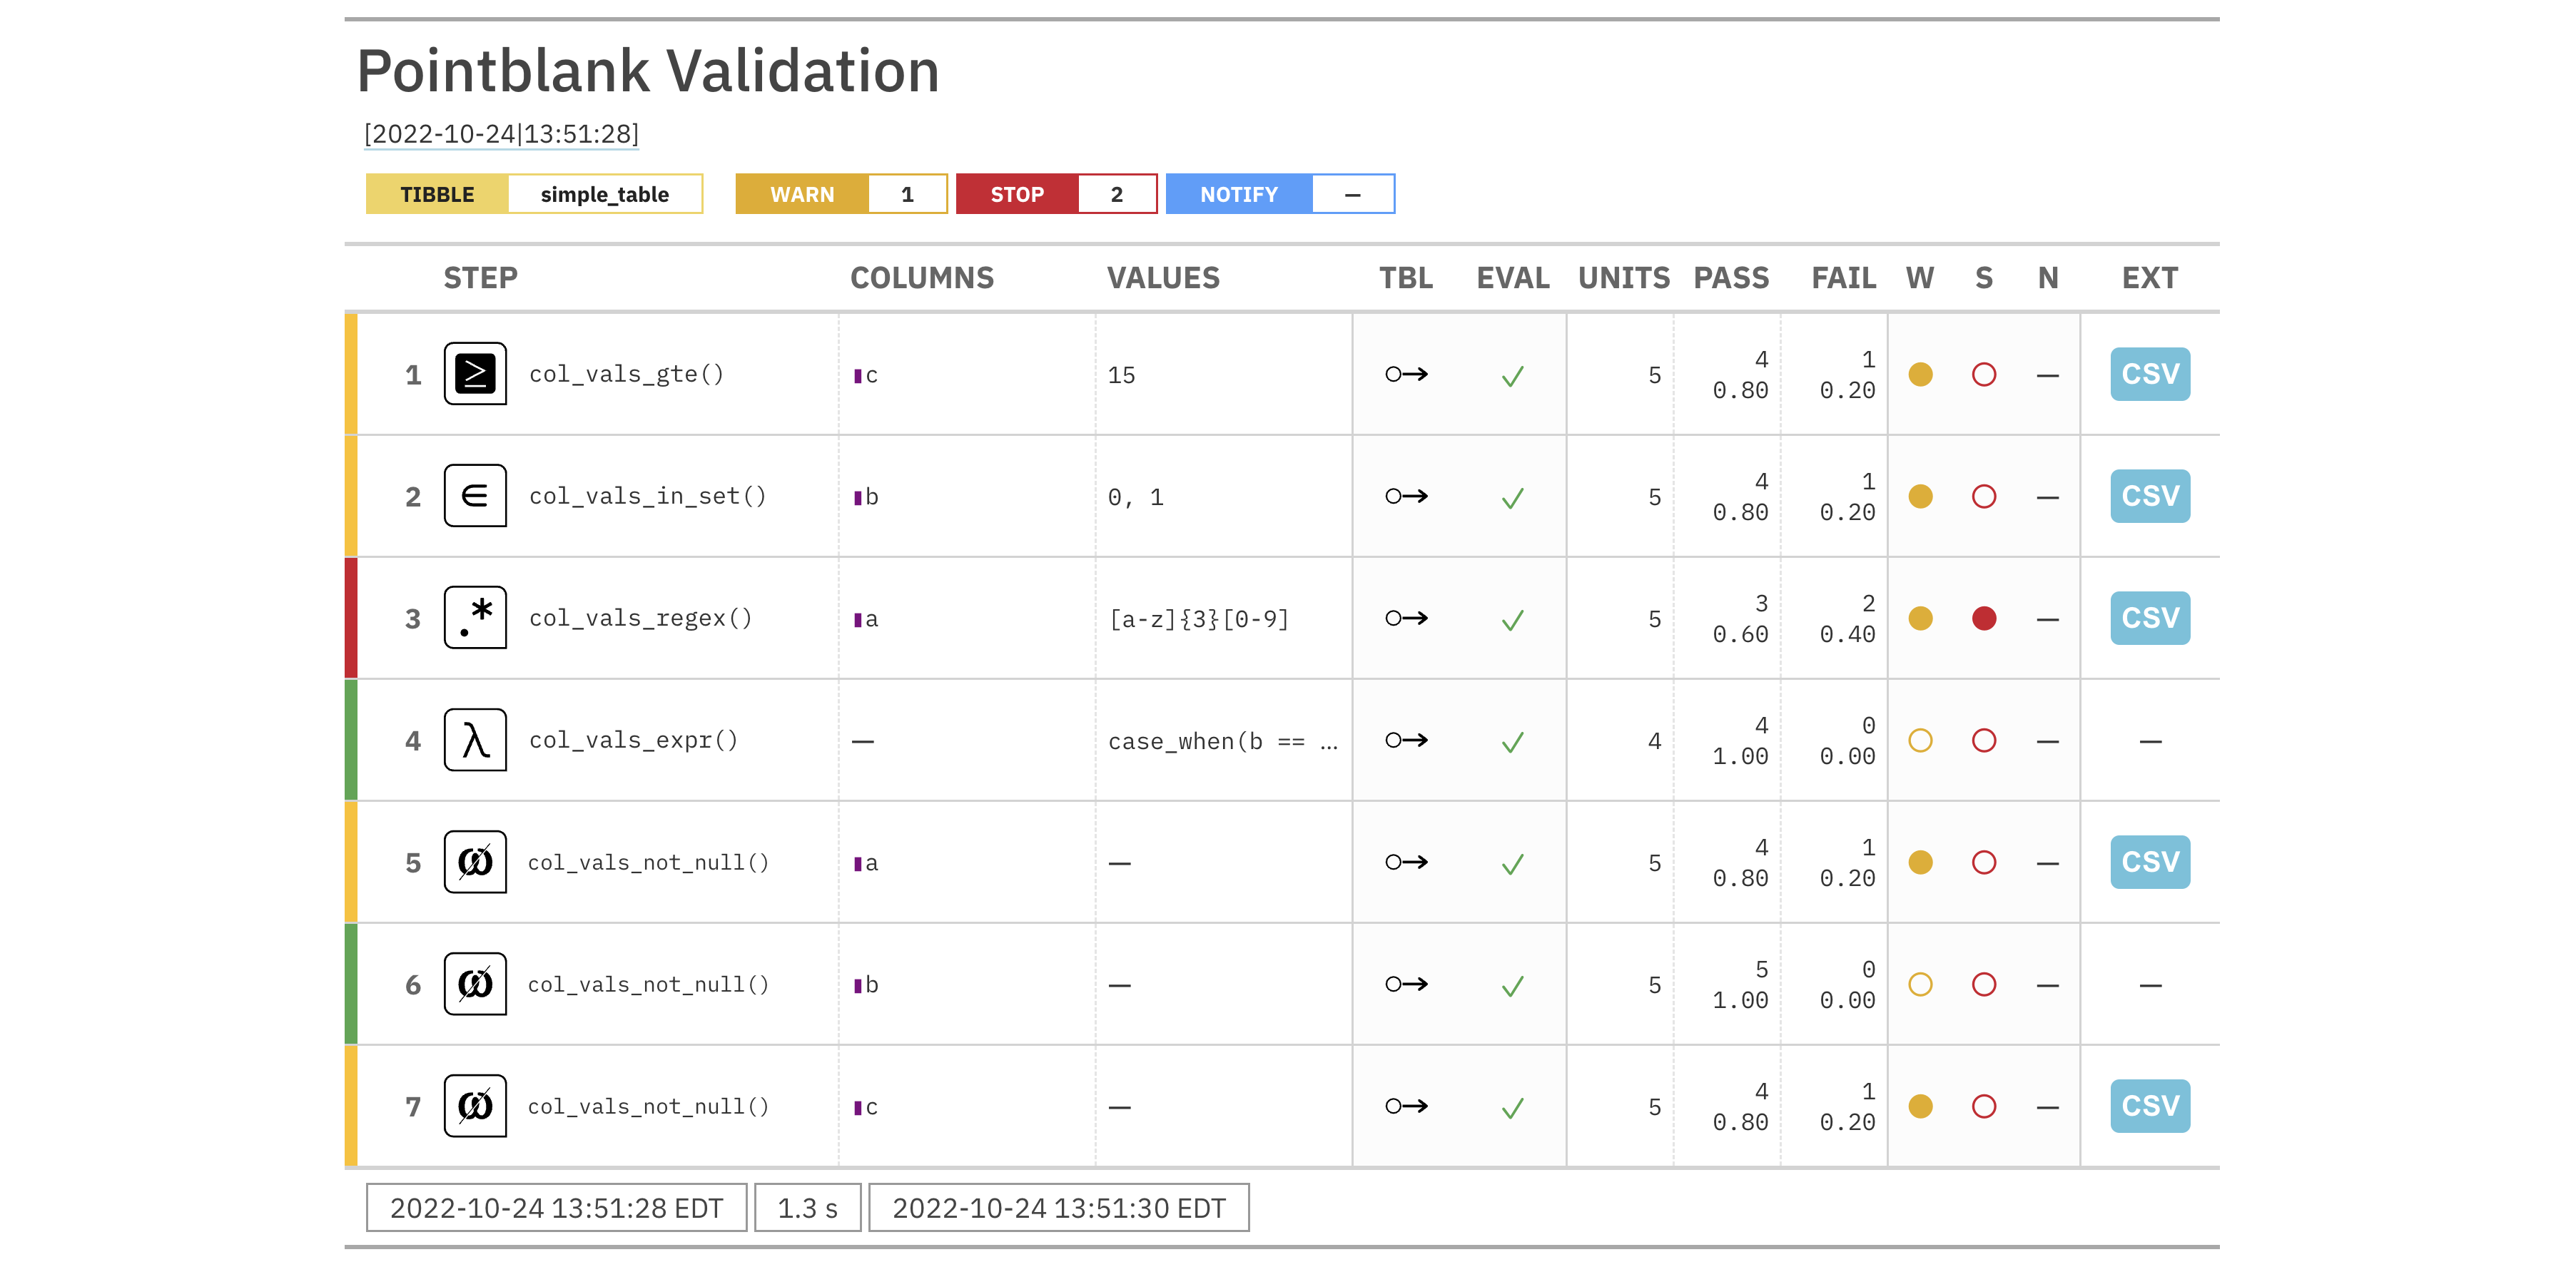Click the greater-than-or-equal icon in step 1

click(475, 374)
